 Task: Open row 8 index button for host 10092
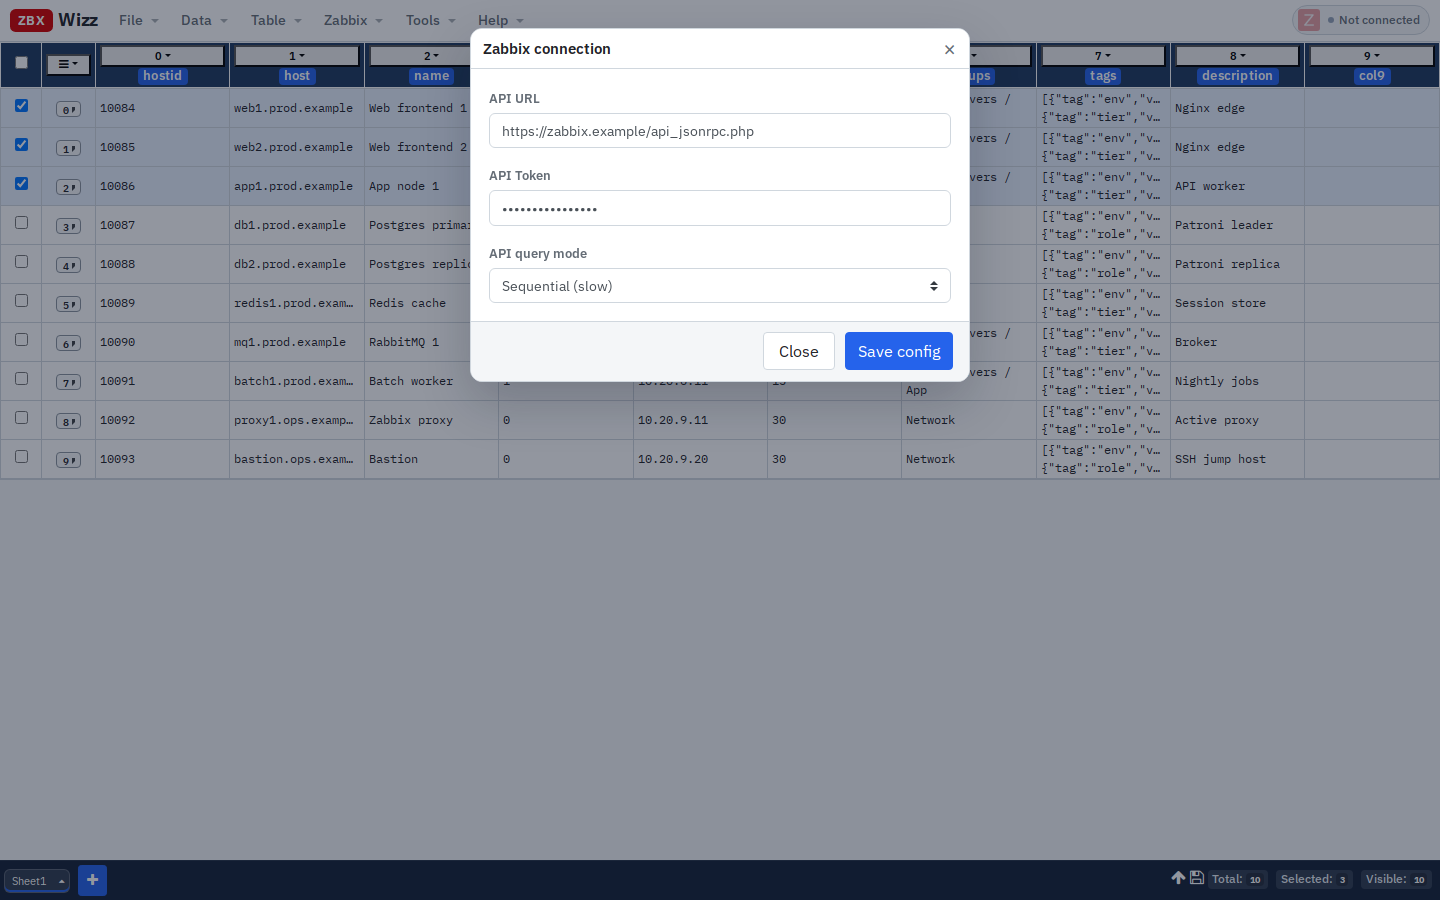[x=68, y=421]
